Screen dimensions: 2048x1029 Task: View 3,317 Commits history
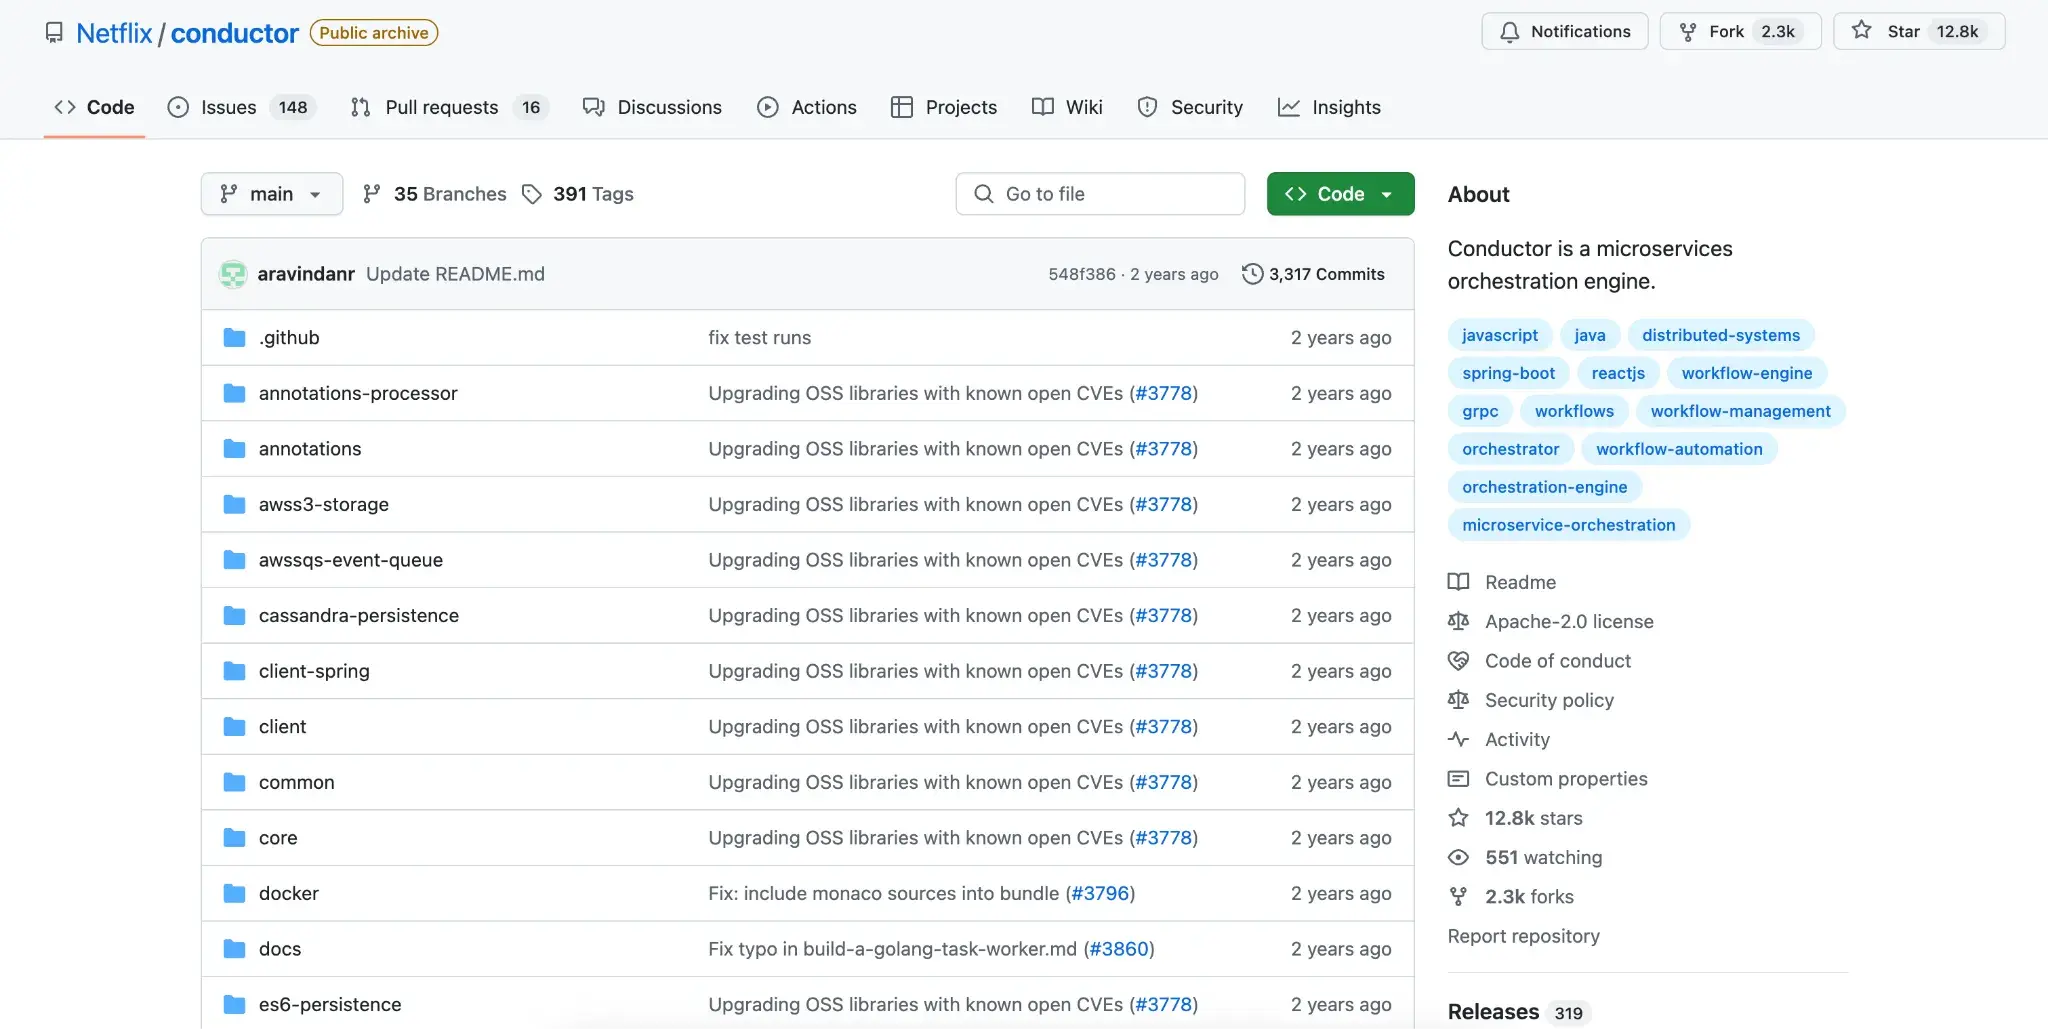click(1313, 274)
